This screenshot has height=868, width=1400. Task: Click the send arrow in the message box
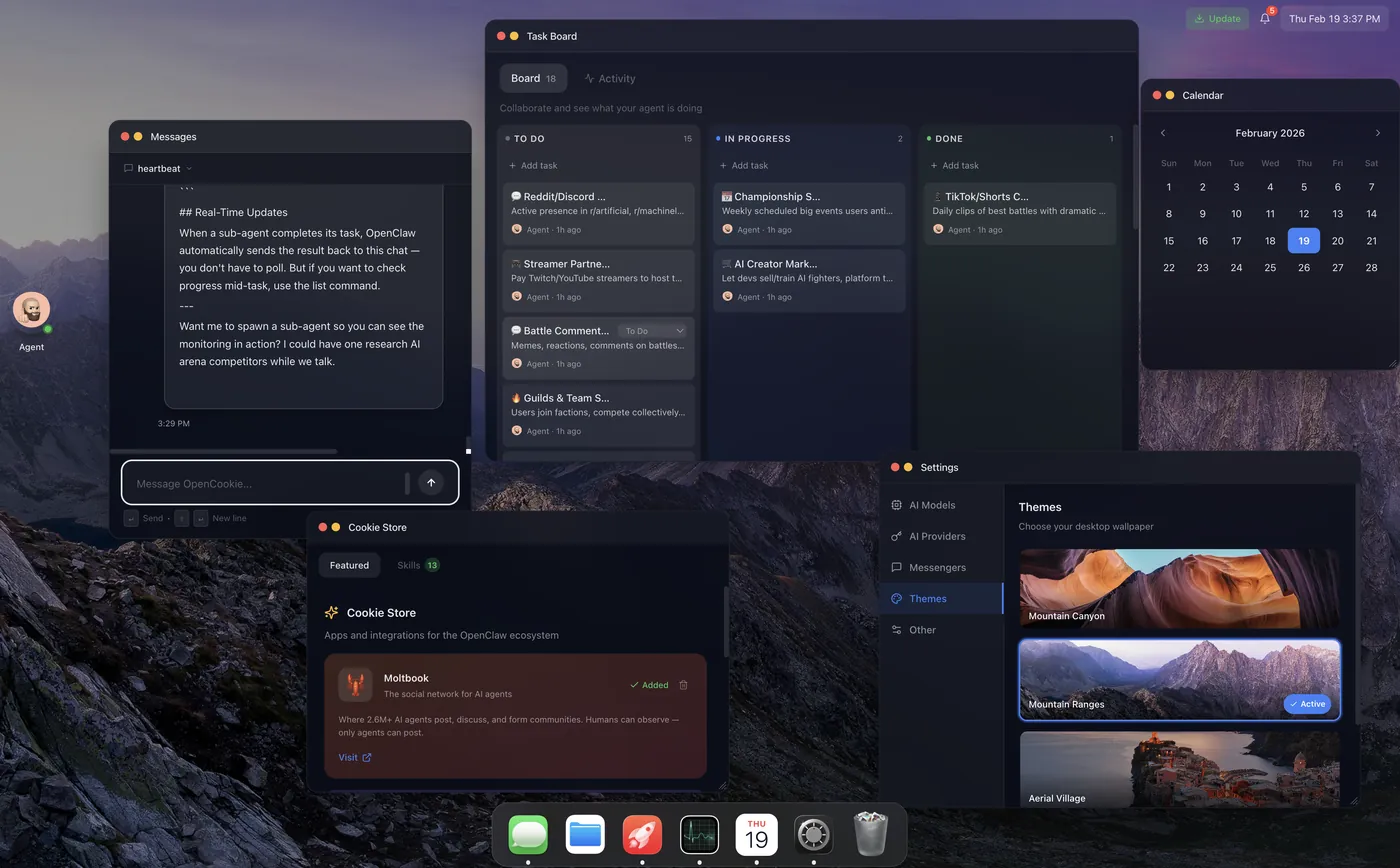pos(431,482)
